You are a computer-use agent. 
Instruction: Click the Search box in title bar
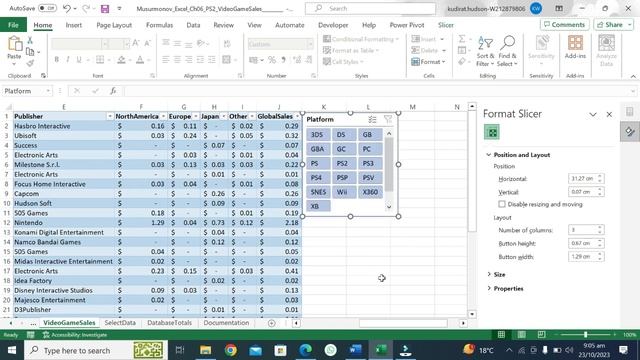(x=370, y=9)
